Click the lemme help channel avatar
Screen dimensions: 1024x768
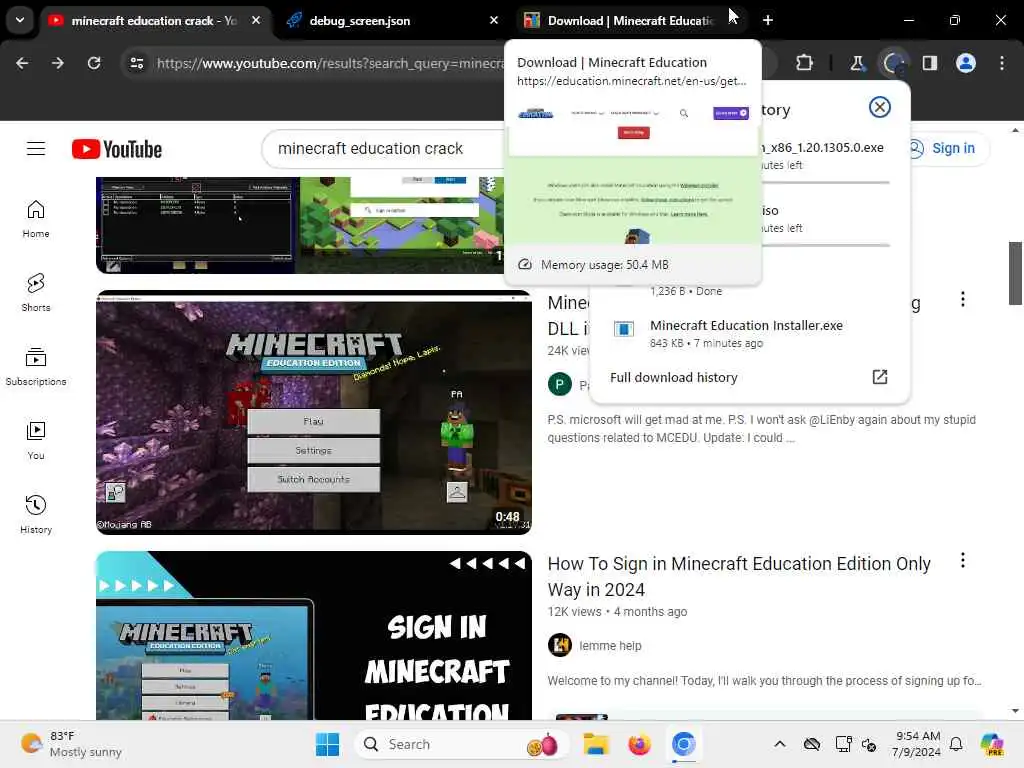[560, 645]
